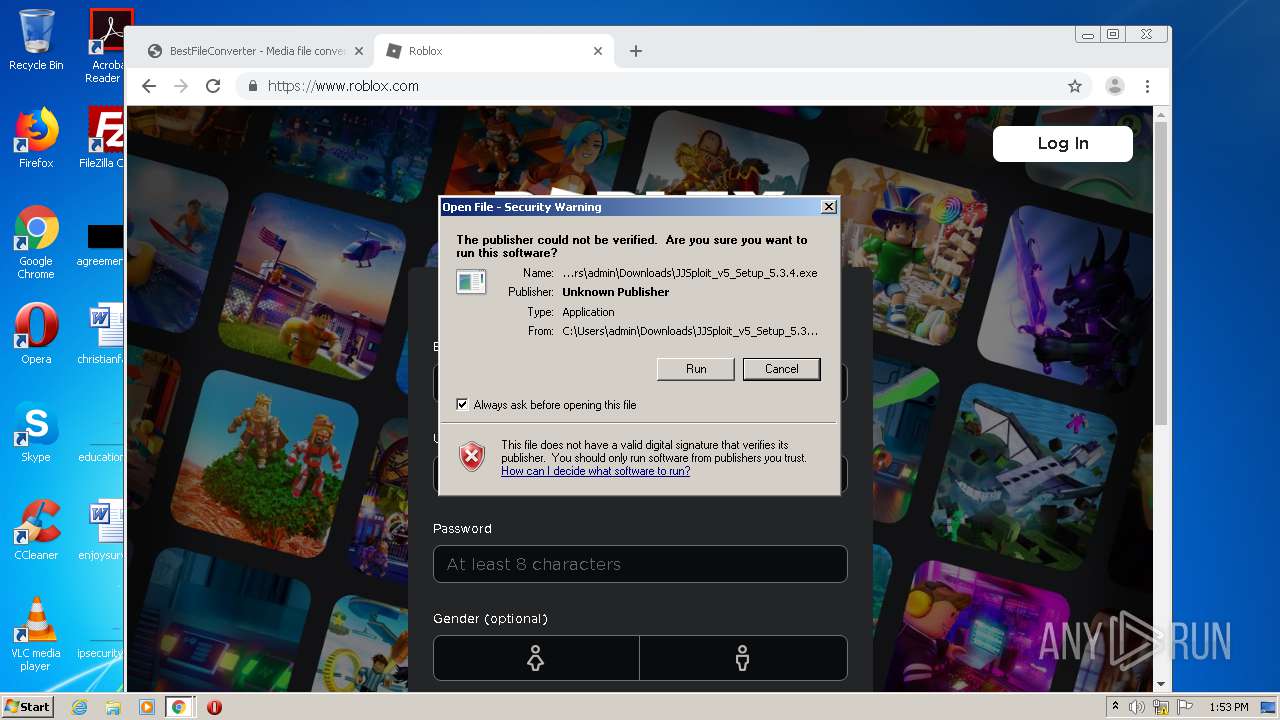Image resolution: width=1280 pixels, height=720 pixels.
Task: Open Windows Media Player from the taskbar
Action: tap(146, 707)
